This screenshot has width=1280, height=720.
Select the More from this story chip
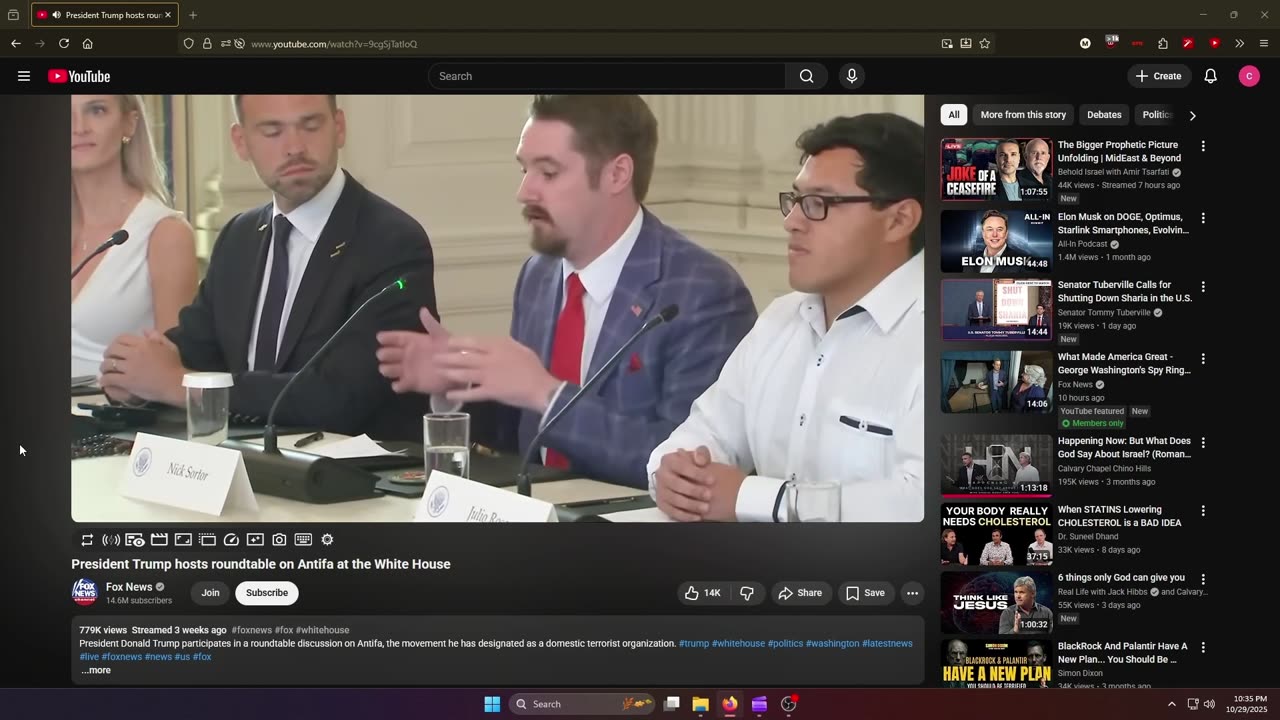(x=1023, y=115)
